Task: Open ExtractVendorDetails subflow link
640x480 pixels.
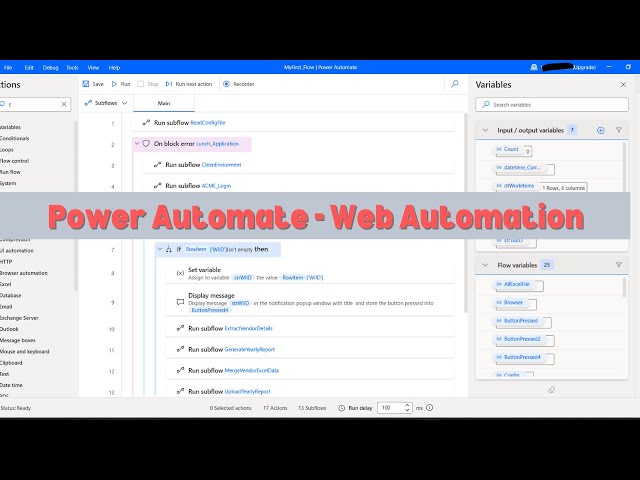Action: 249,328
